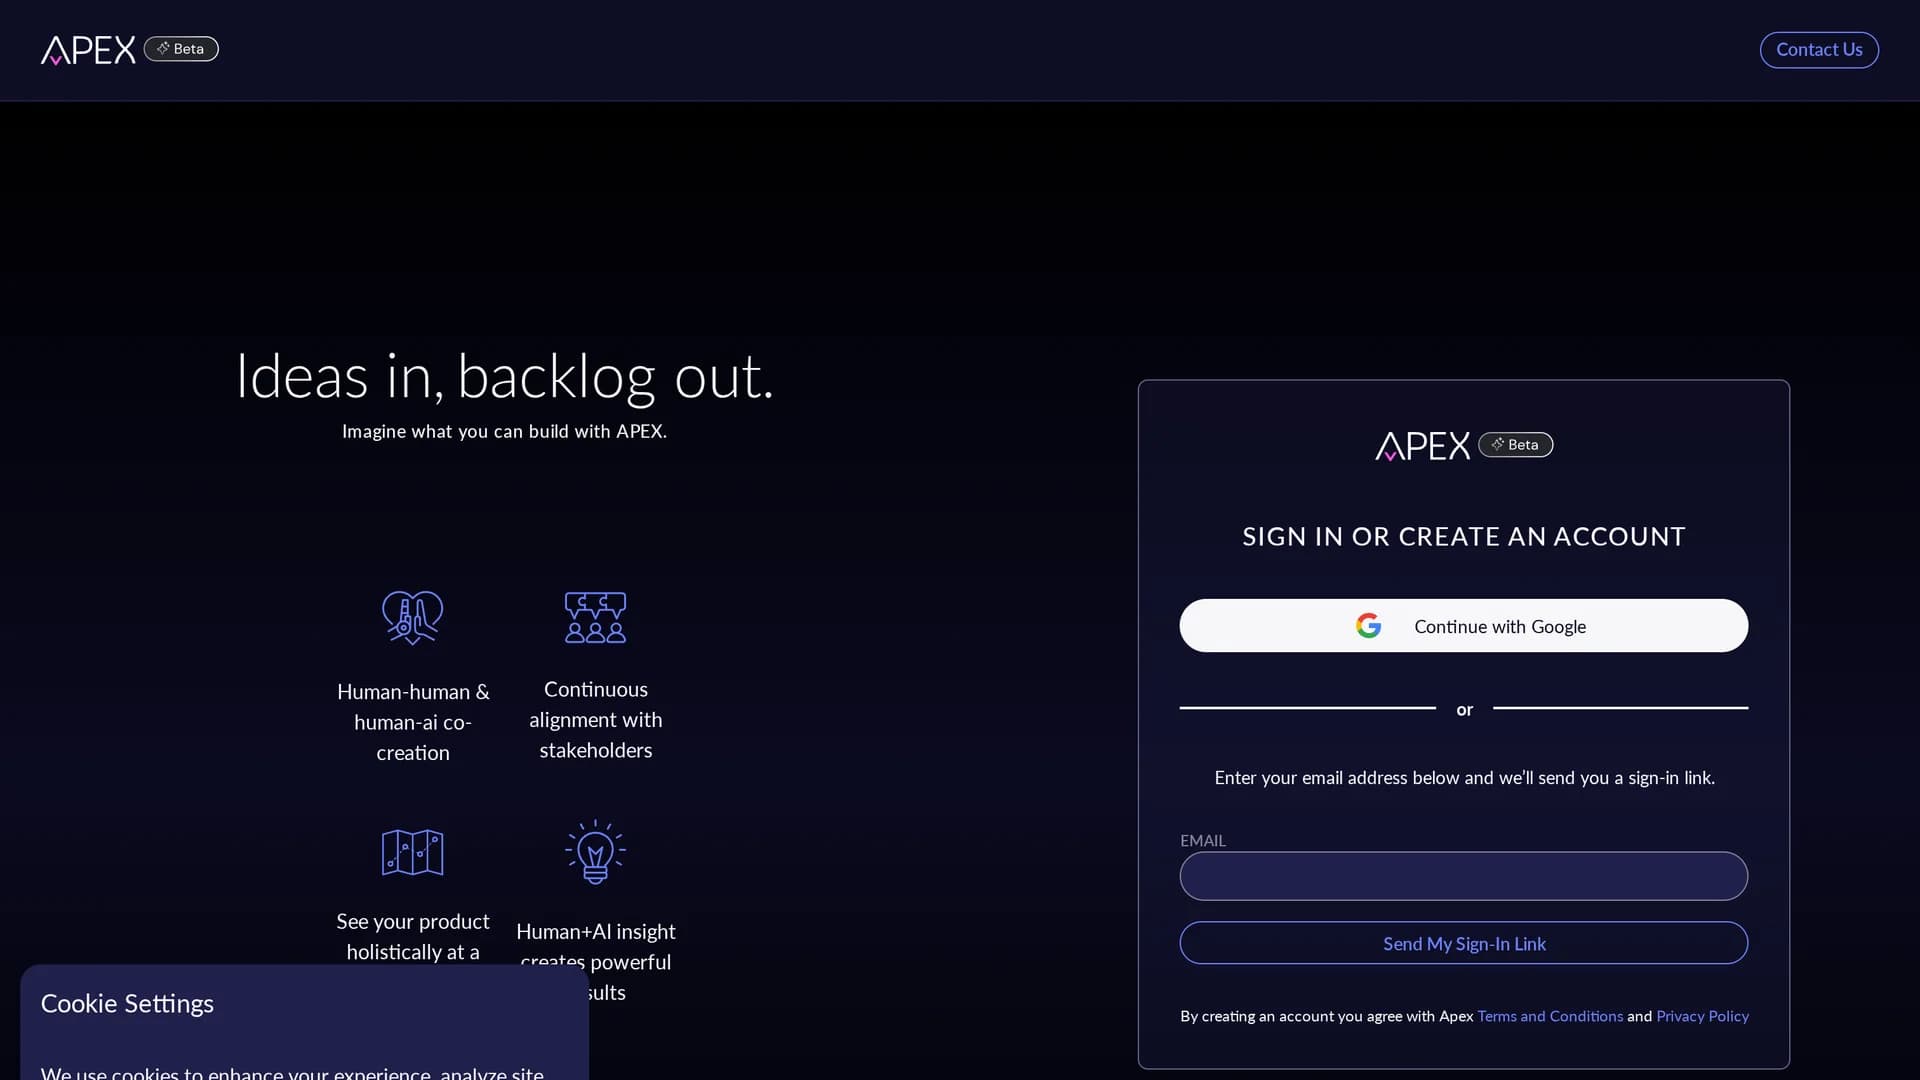Click the Beta badge in the header

pyautogui.click(x=181, y=49)
